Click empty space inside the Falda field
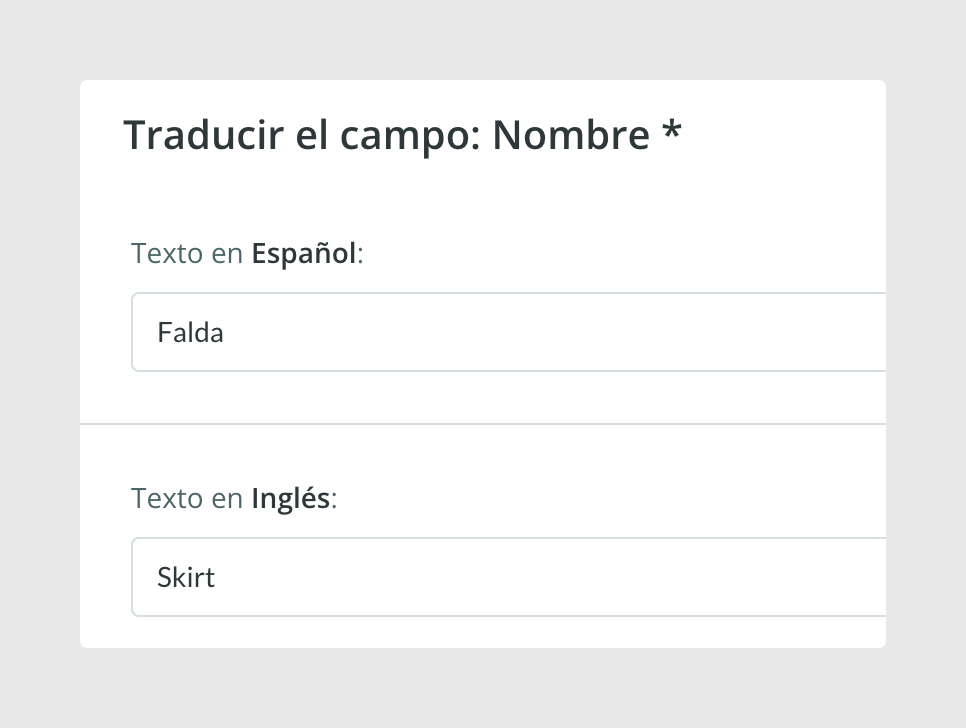Image resolution: width=966 pixels, height=728 pixels. coord(554,332)
